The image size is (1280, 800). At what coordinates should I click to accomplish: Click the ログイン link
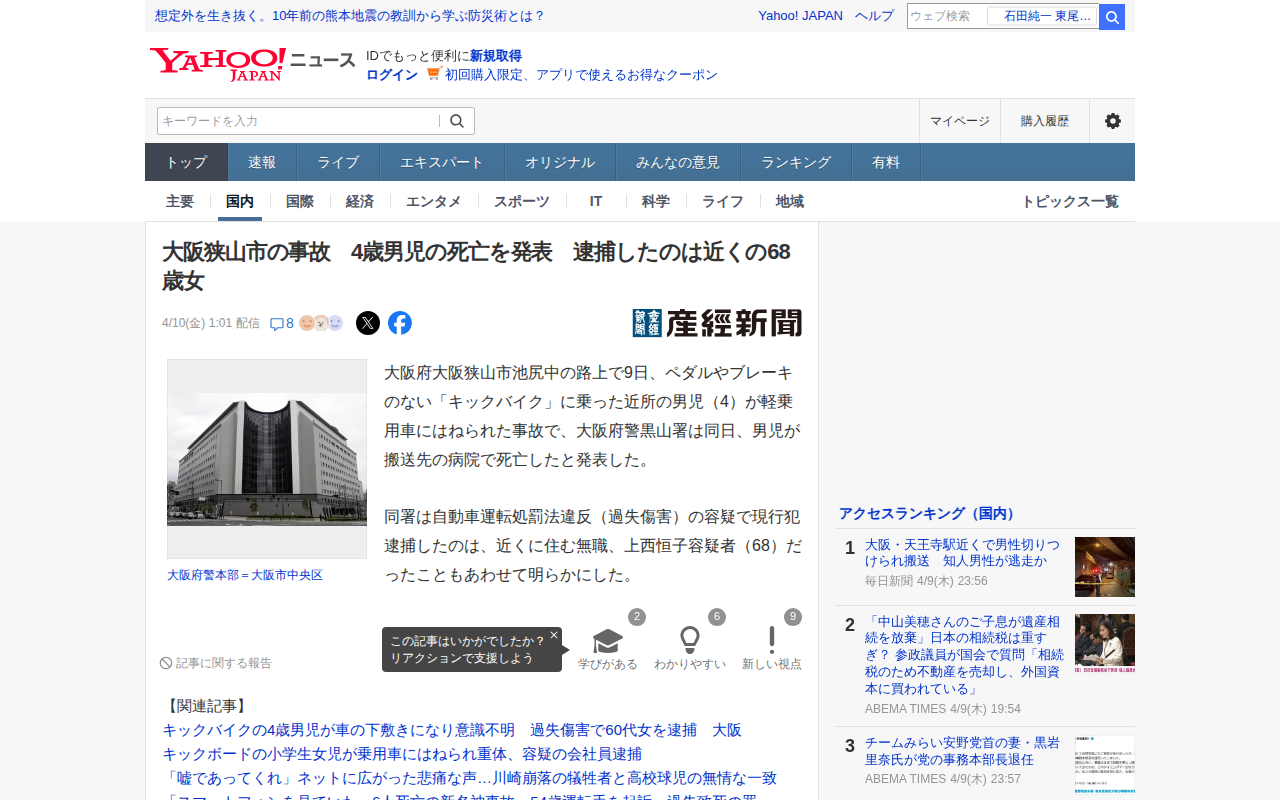(x=392, y=75)
